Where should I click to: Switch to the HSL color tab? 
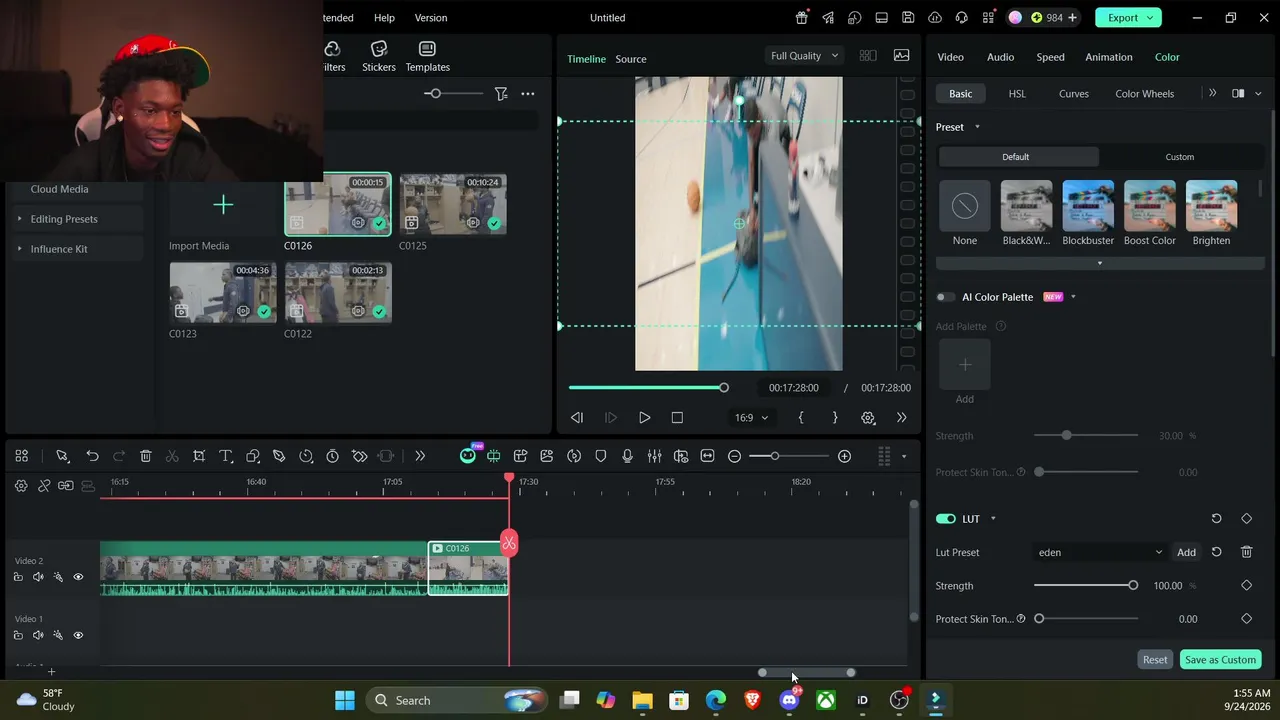[x=1017, y=94]
